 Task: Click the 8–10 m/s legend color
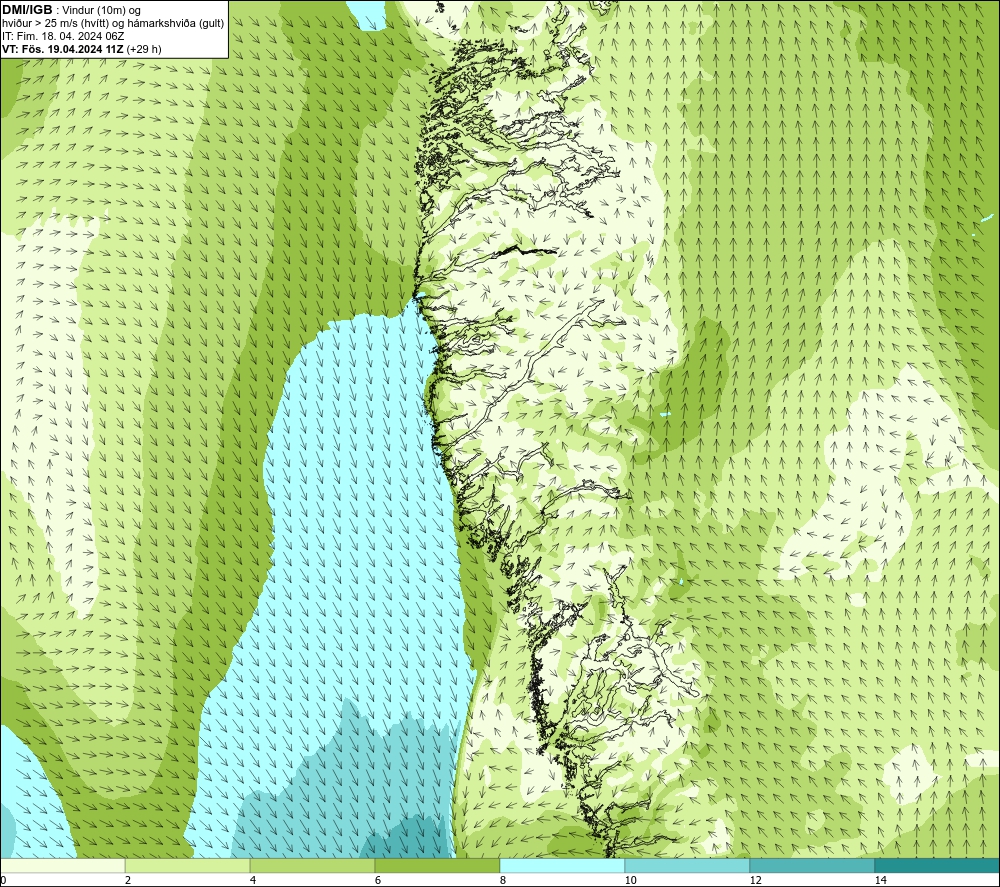(562, 866)
